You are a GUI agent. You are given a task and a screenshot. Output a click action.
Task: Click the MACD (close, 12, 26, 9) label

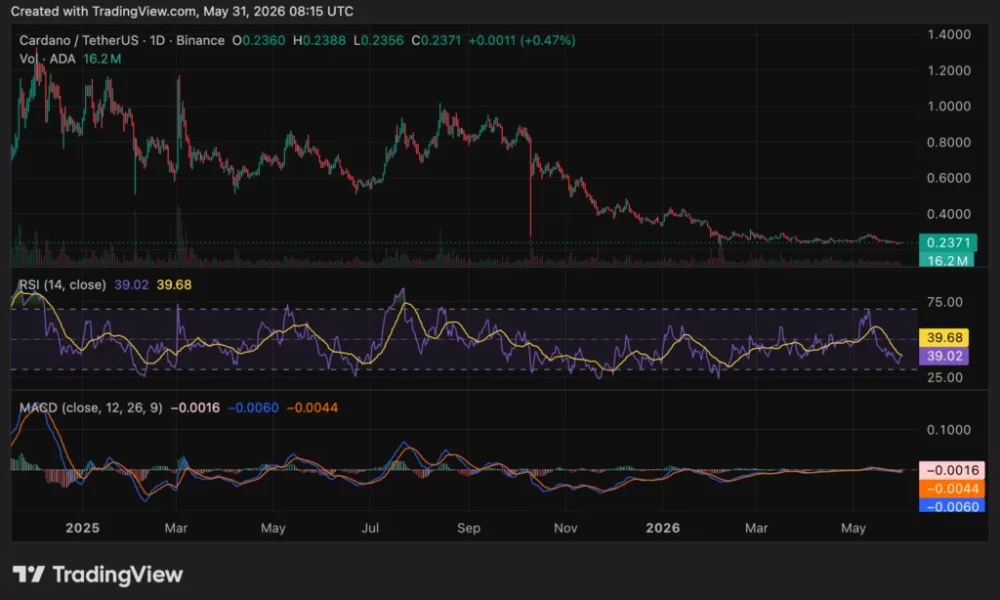coord(91,407)
